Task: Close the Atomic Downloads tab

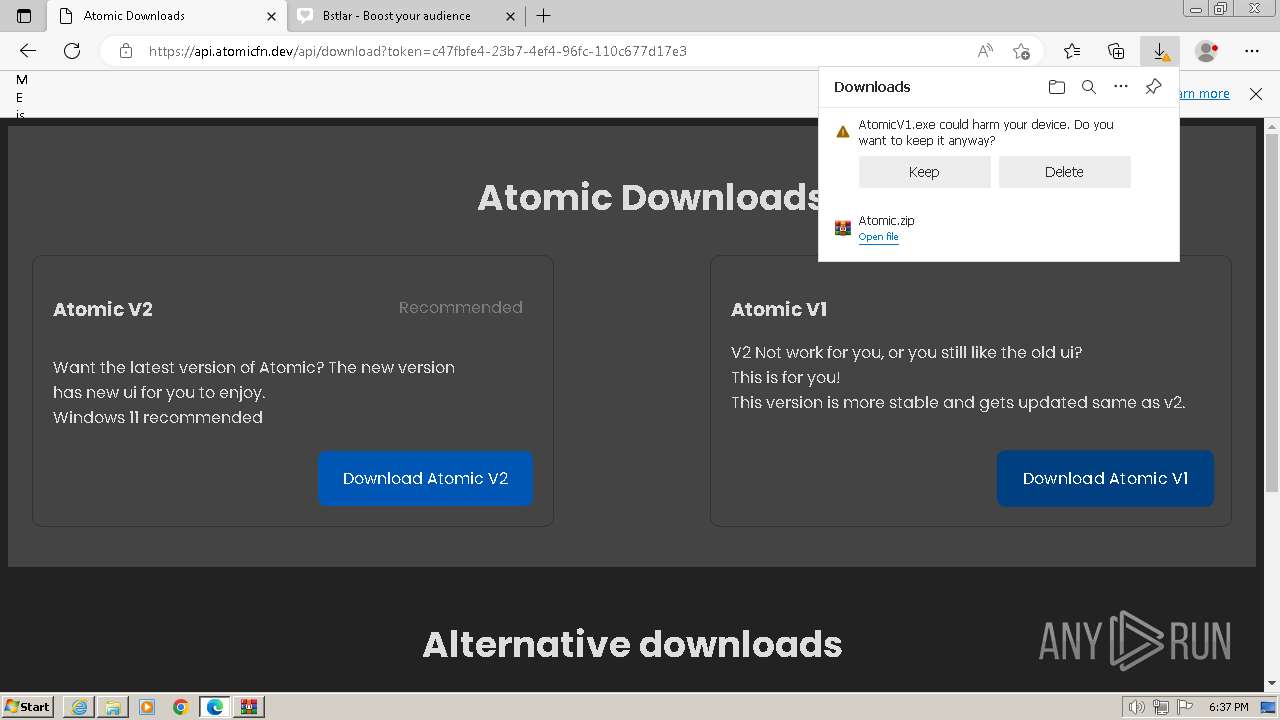Action: (x=271, y=16)
